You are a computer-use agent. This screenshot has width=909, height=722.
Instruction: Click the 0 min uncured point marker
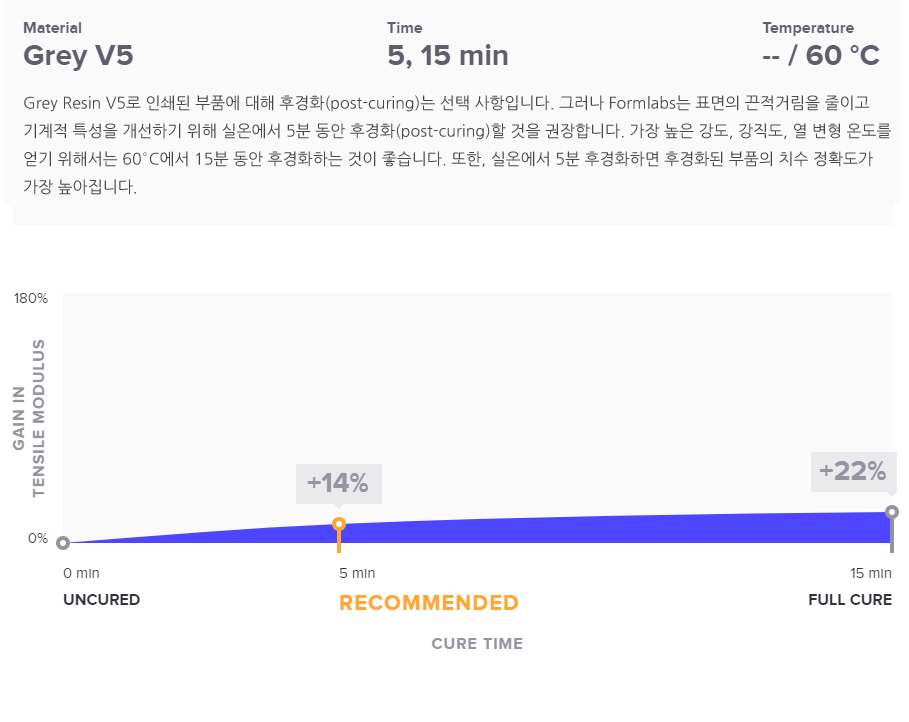click(63, 543)
